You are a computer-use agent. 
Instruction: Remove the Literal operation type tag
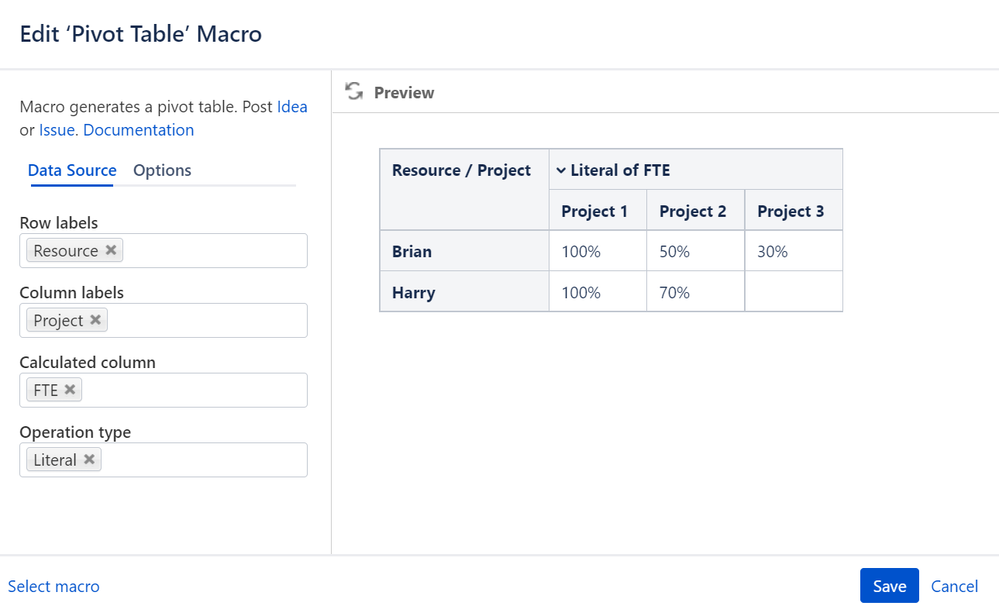[89, 460]
